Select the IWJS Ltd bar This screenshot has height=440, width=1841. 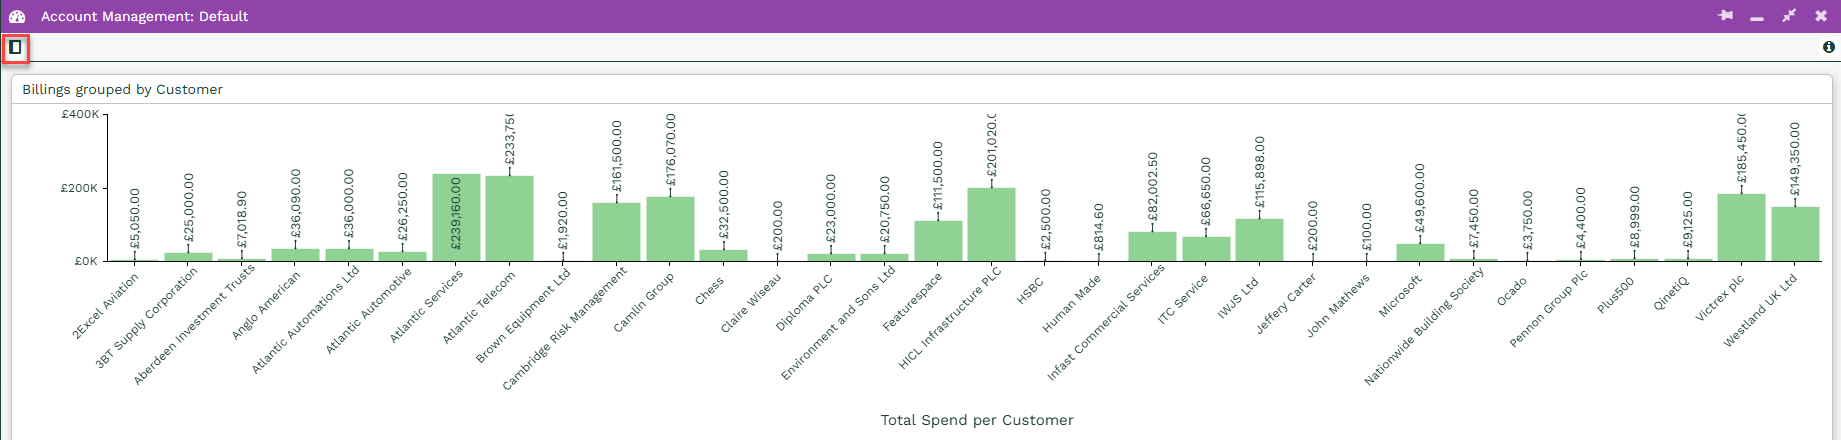[1259, 240]
